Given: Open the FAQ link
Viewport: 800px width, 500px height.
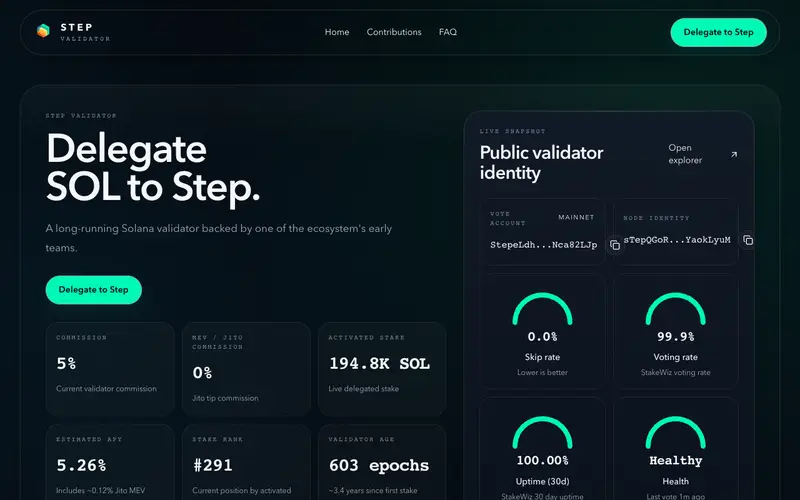Looking at the screenshot, I should tap(448, 32).
